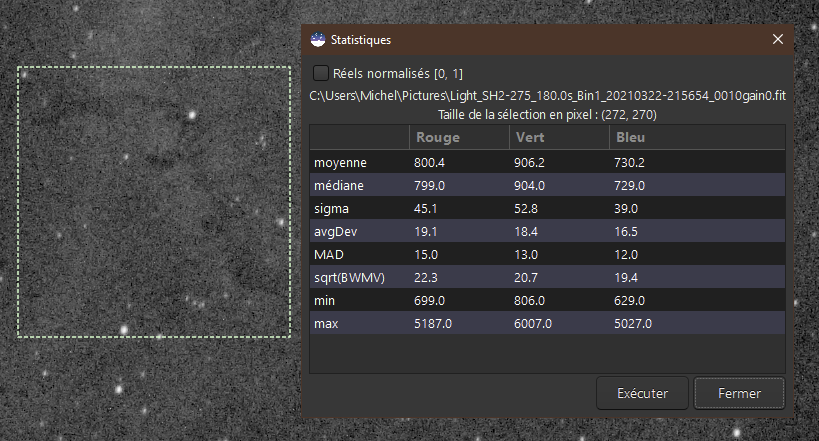The height and width of the screenshot is (441, 819).
Task: Click inside the dashed selection on image
Action: coord(154,202)
